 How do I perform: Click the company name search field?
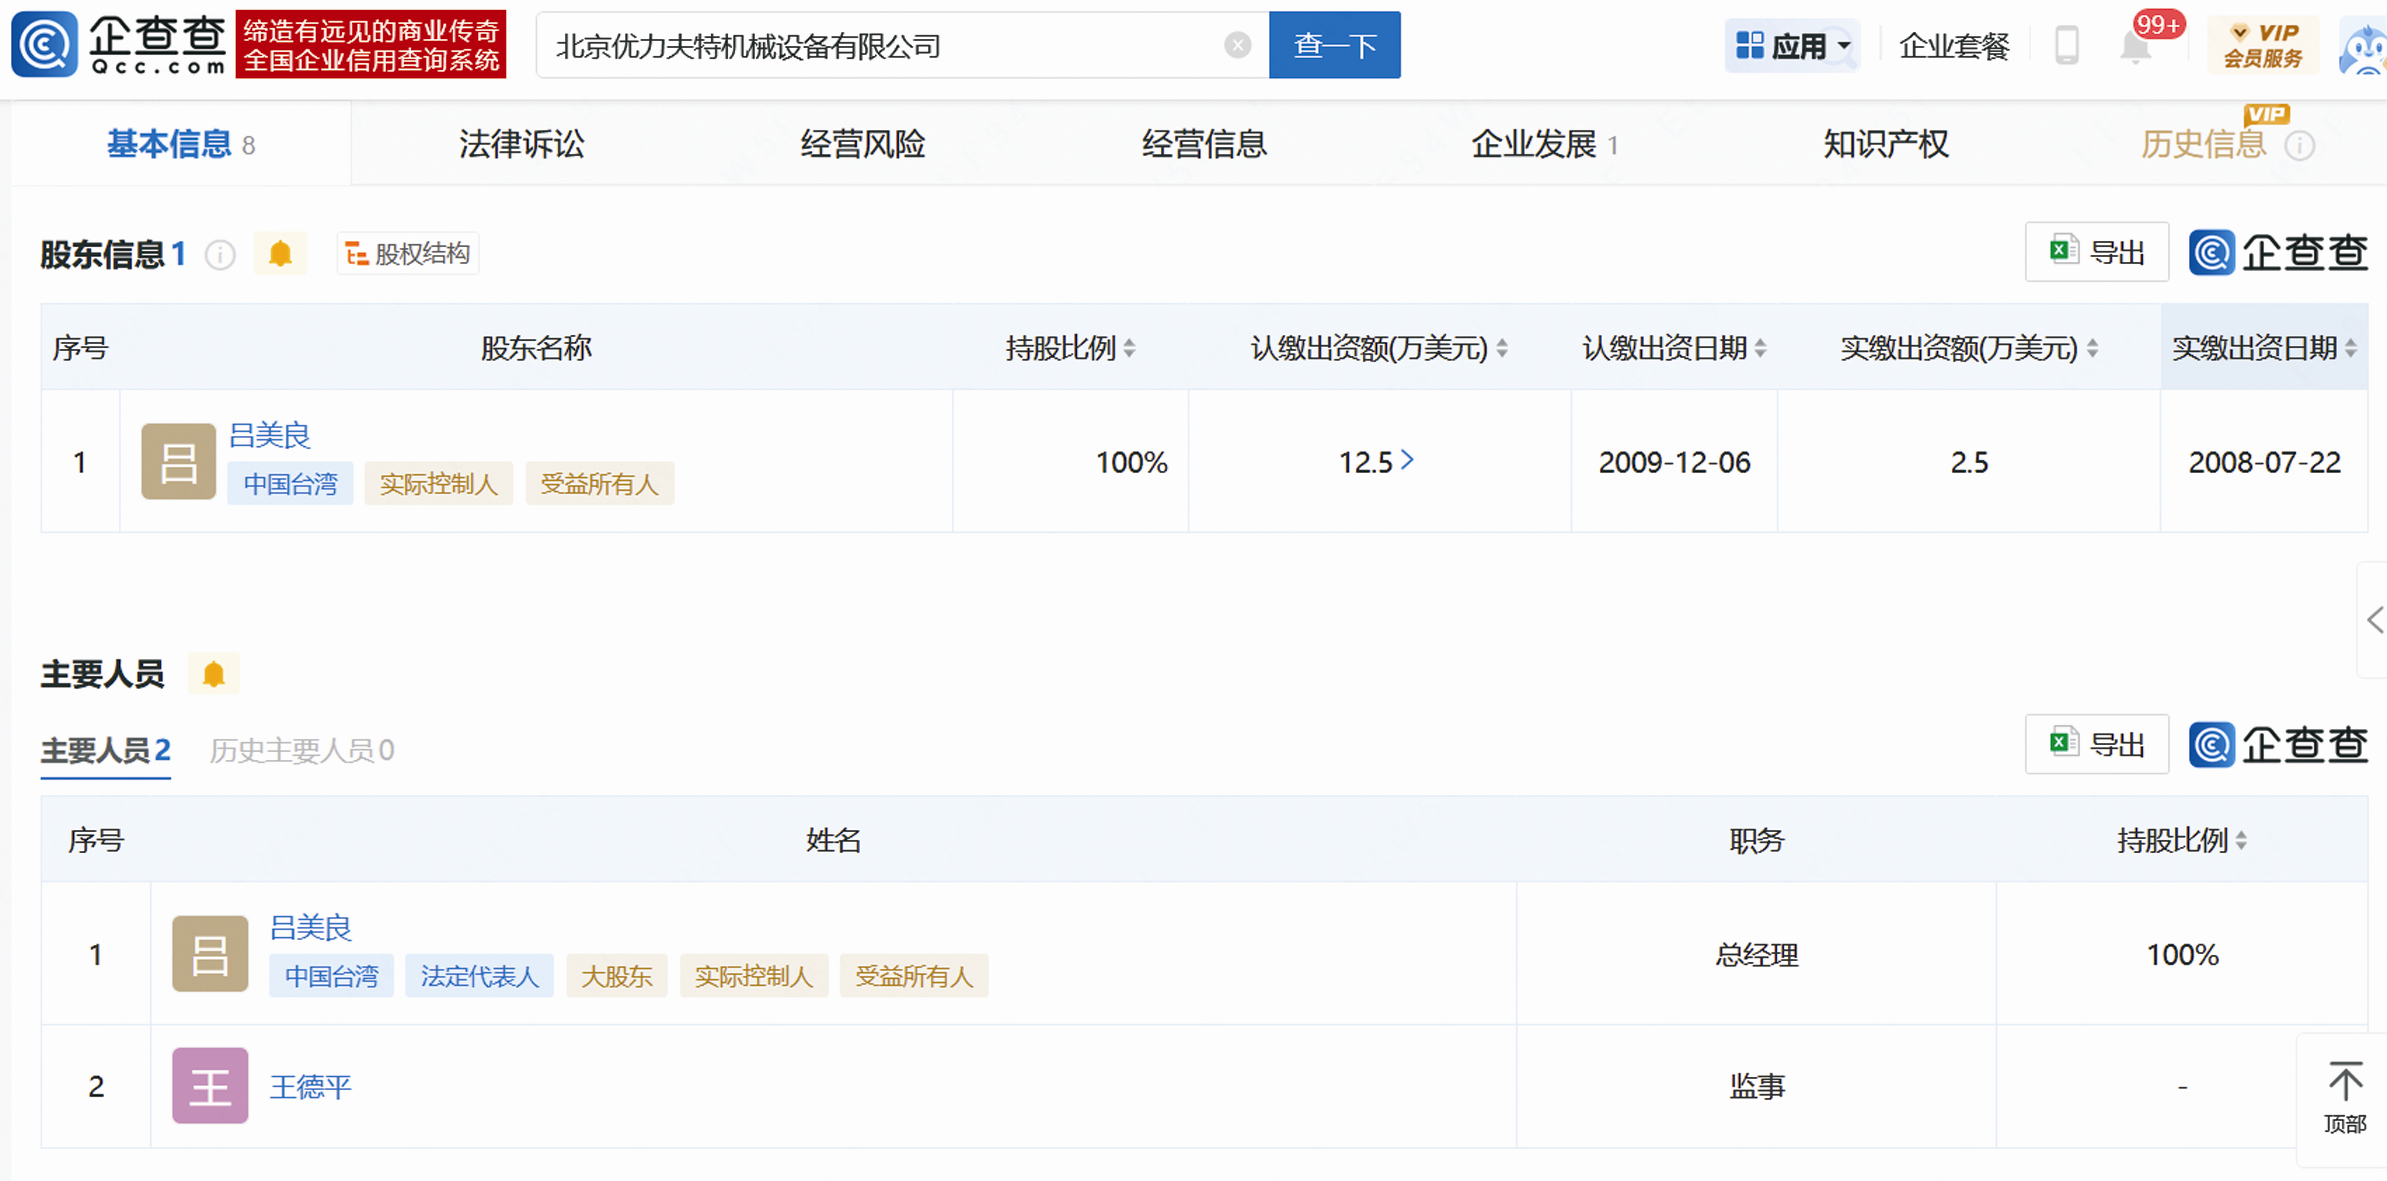880,46
